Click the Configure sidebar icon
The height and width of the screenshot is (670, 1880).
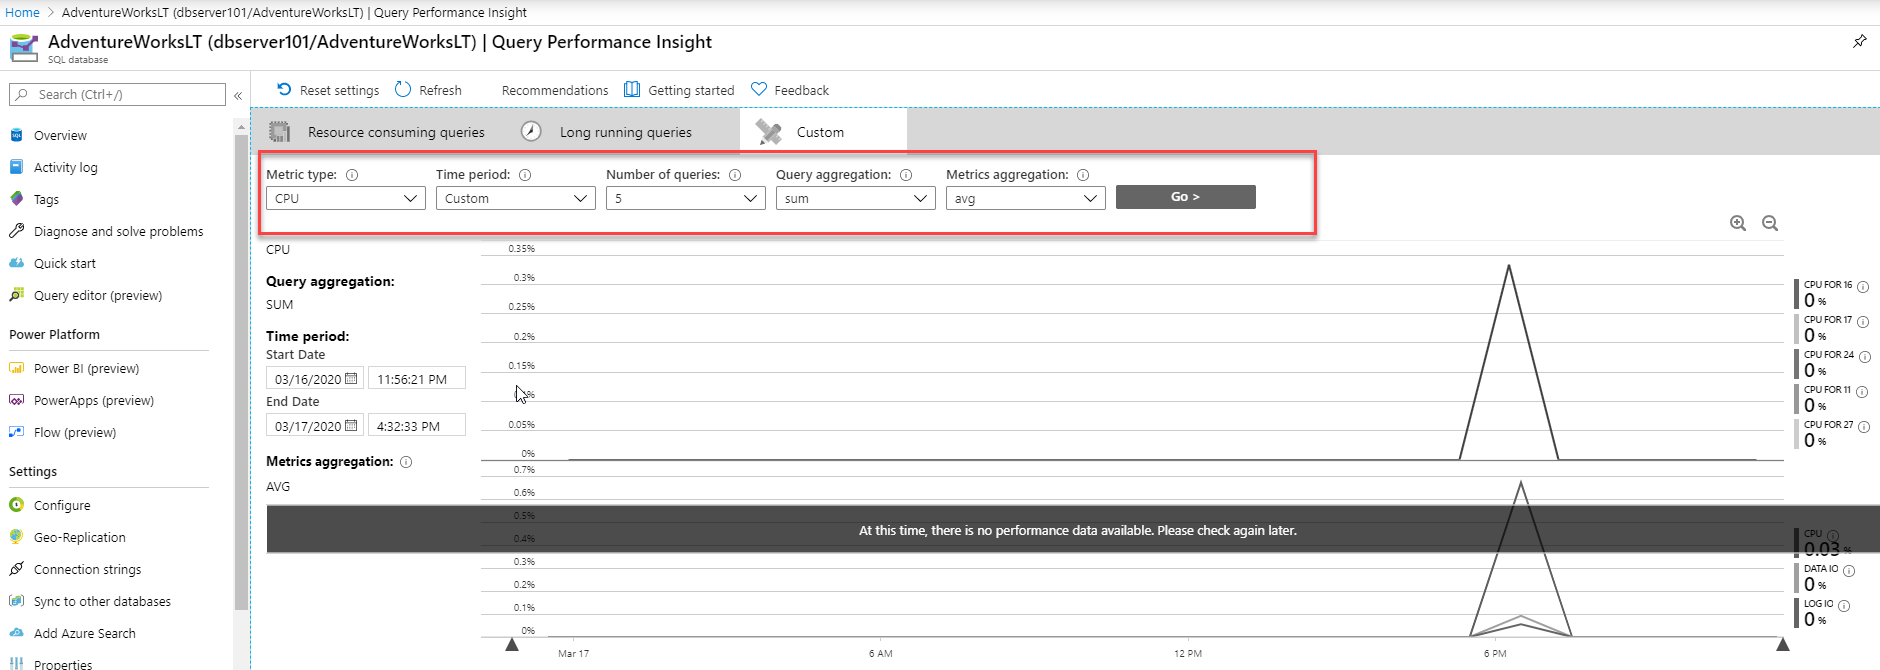click(x=16, y=505)
